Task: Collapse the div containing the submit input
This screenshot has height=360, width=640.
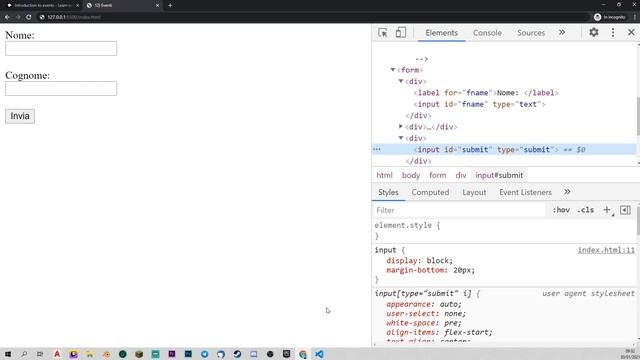Action: [x=401, y=138]
